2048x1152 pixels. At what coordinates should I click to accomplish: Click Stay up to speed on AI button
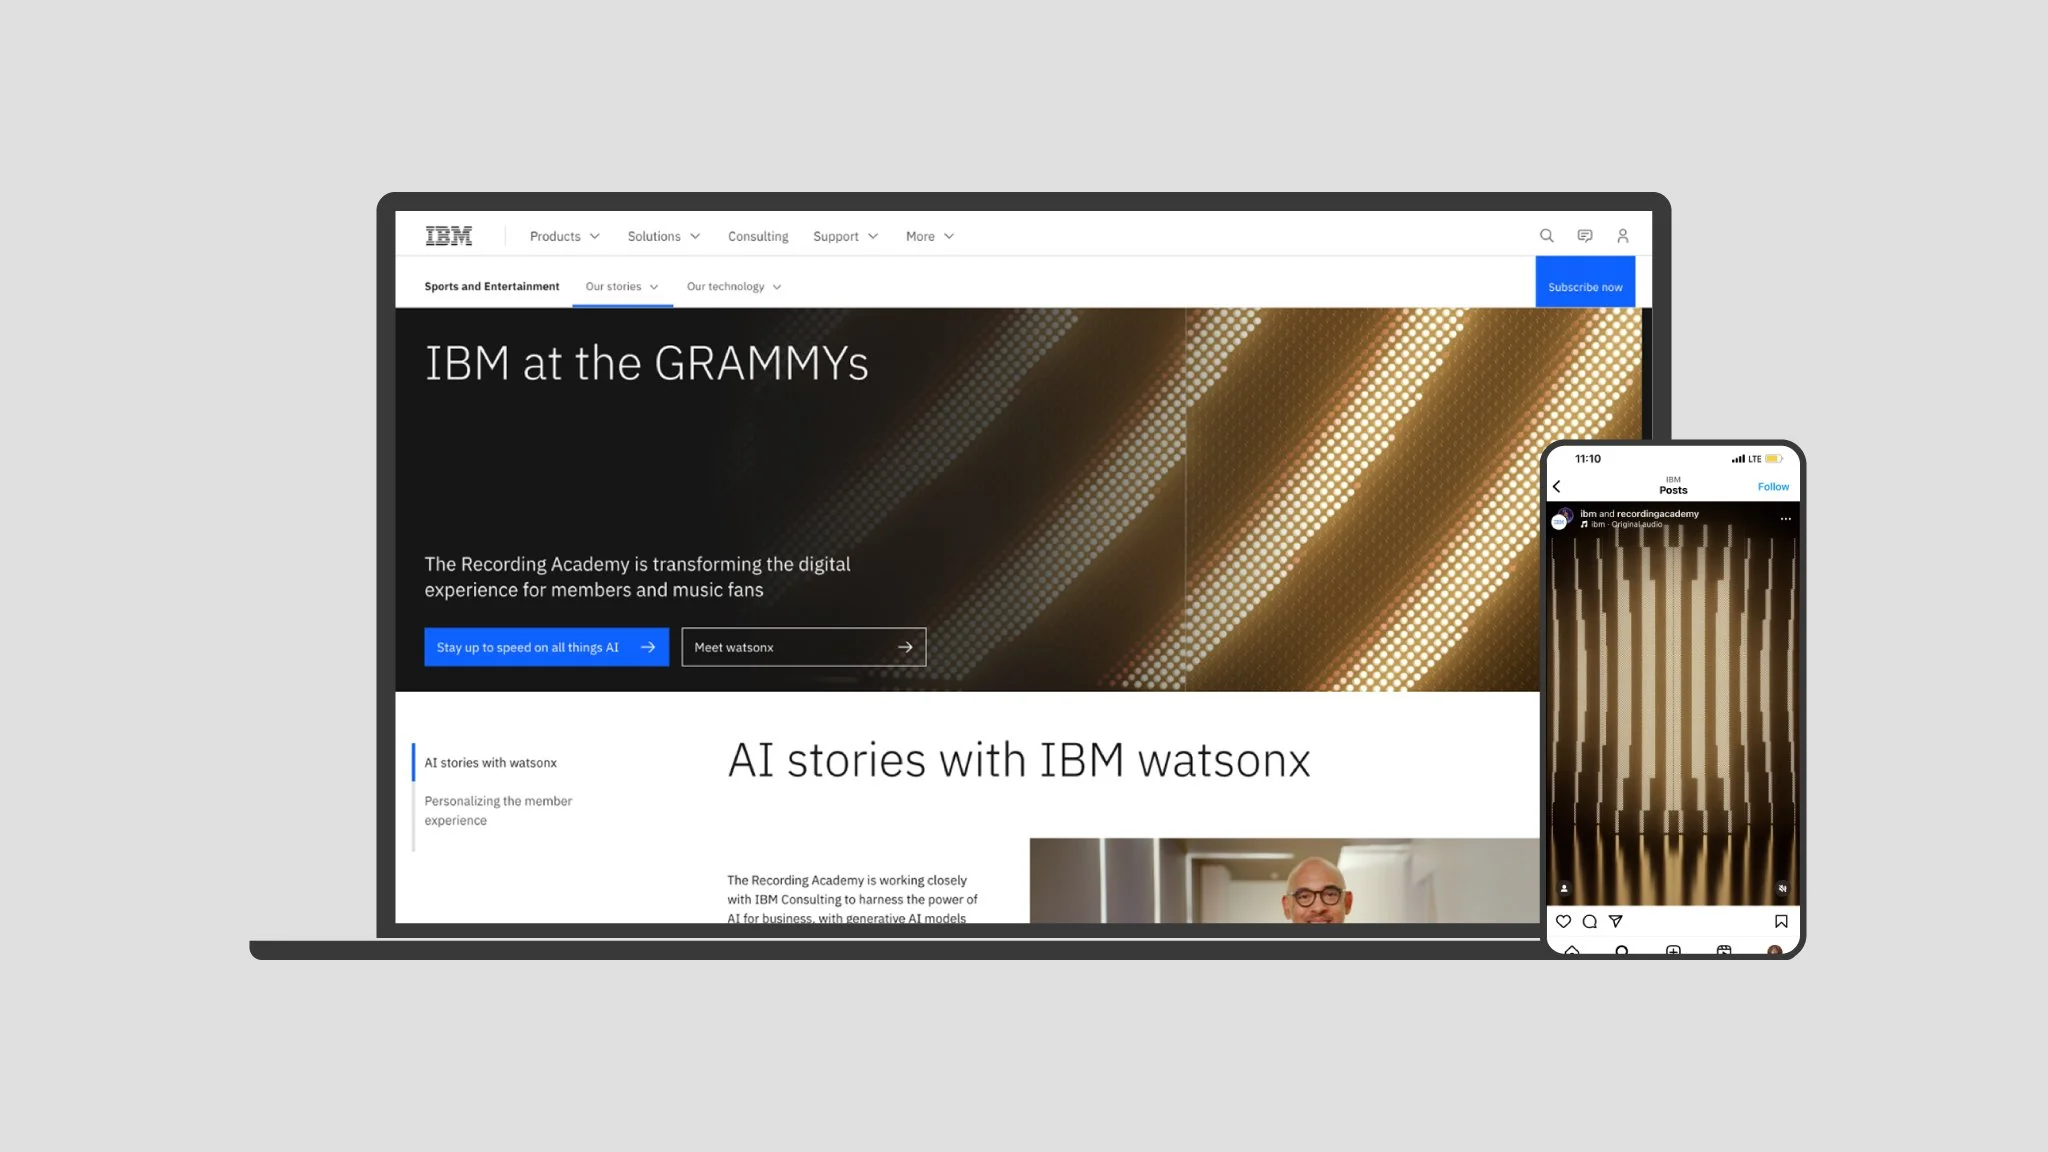tap(546, 647)
